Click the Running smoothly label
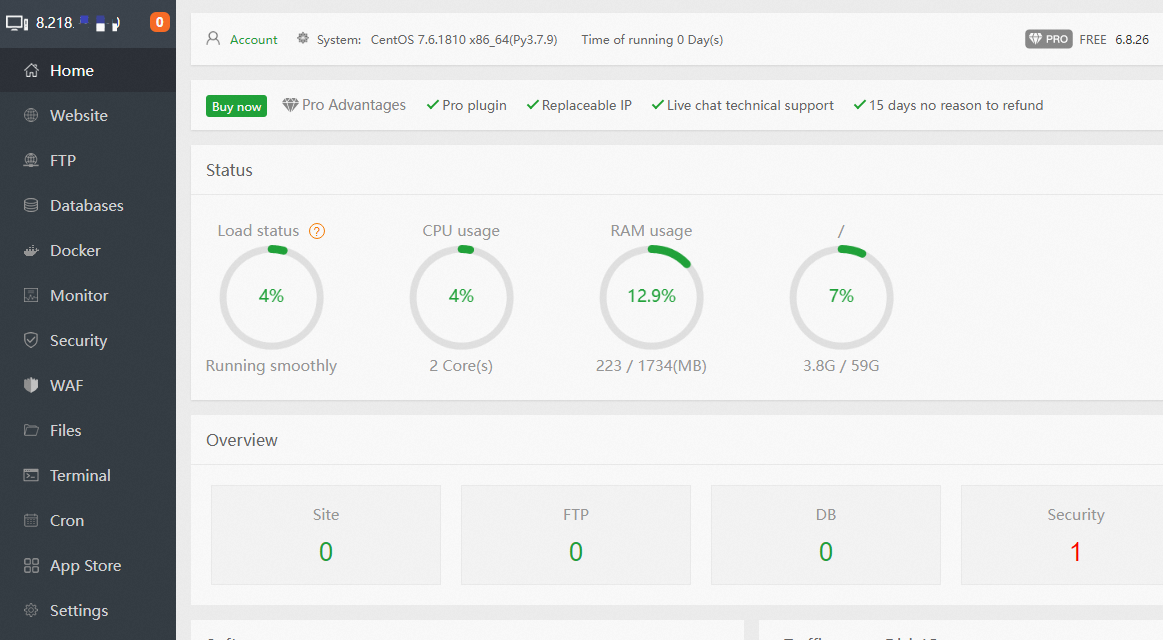Image resolution: width=1163 pixels, height=640 pixels. [x=271, y=366]
